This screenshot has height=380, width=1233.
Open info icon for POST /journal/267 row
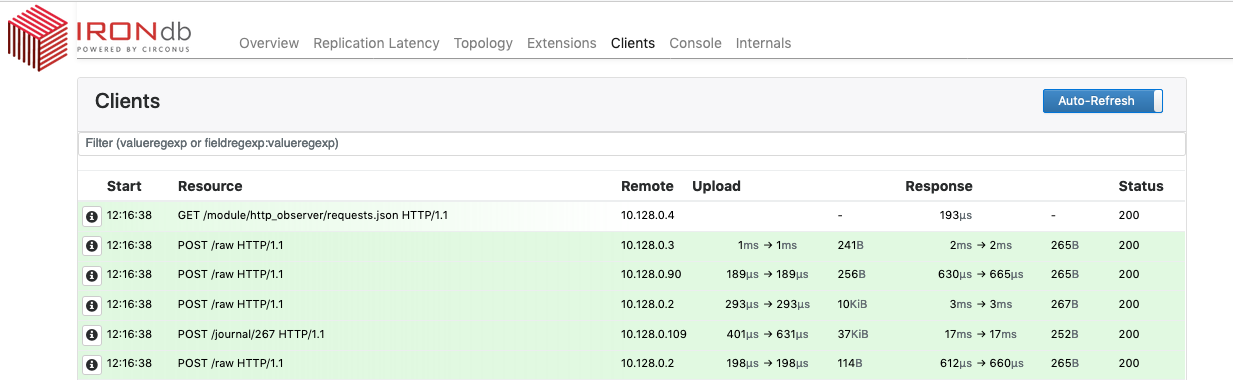(x=91, y=335)
